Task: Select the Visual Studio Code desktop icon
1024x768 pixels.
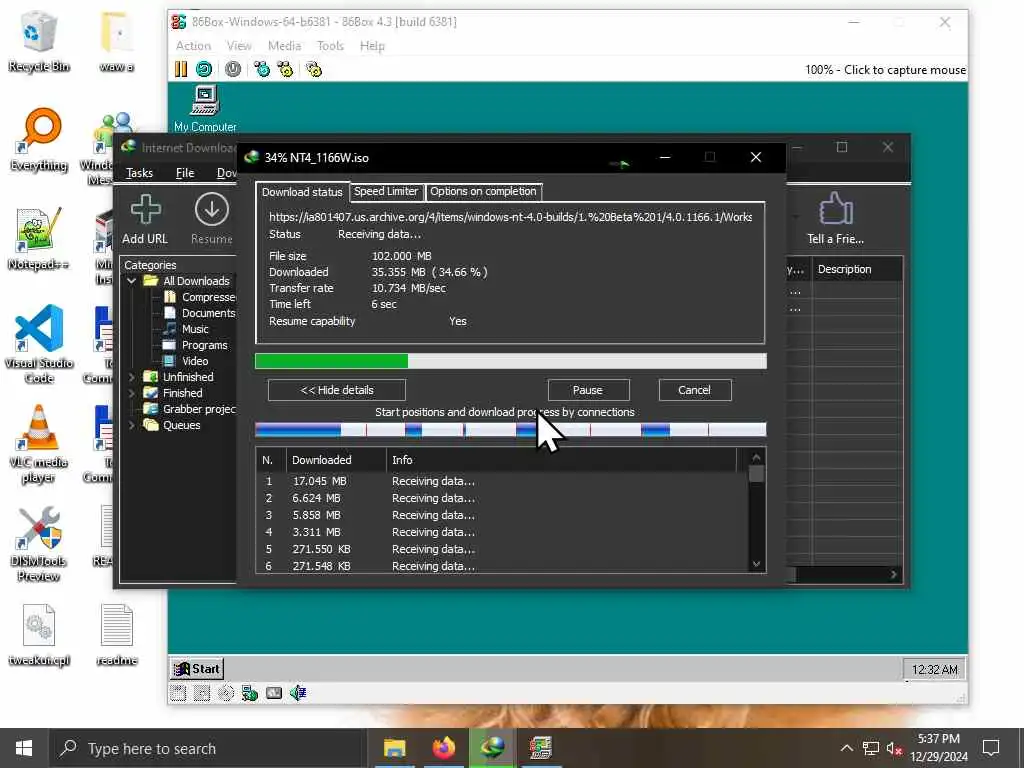Action: [39, 344]
